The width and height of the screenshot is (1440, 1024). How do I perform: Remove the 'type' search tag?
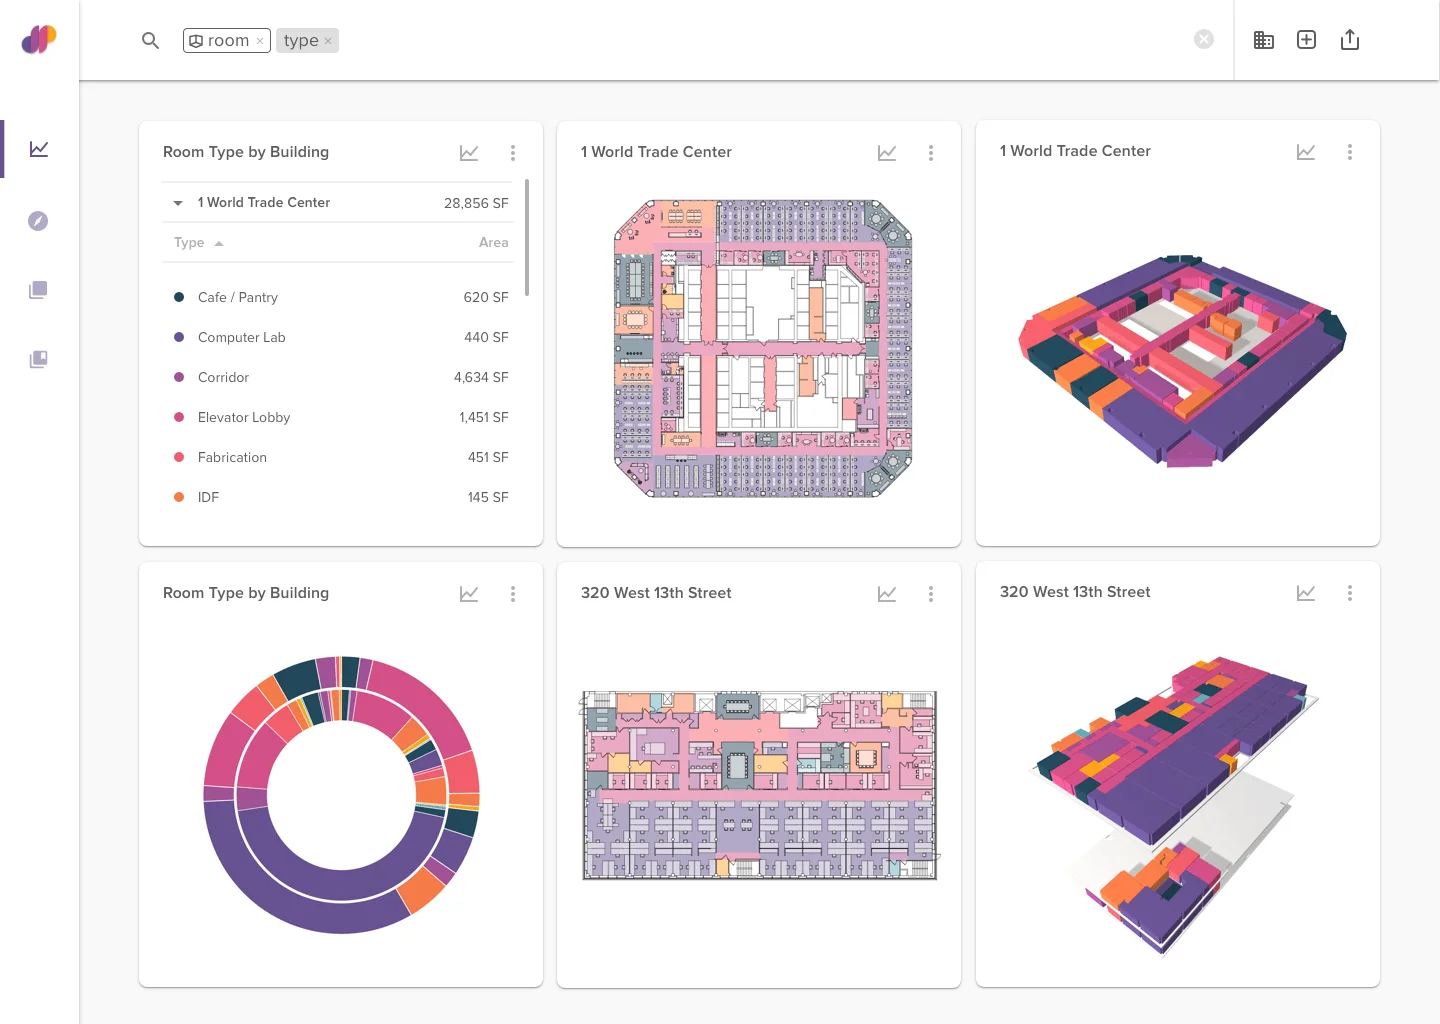click(328, 41)
